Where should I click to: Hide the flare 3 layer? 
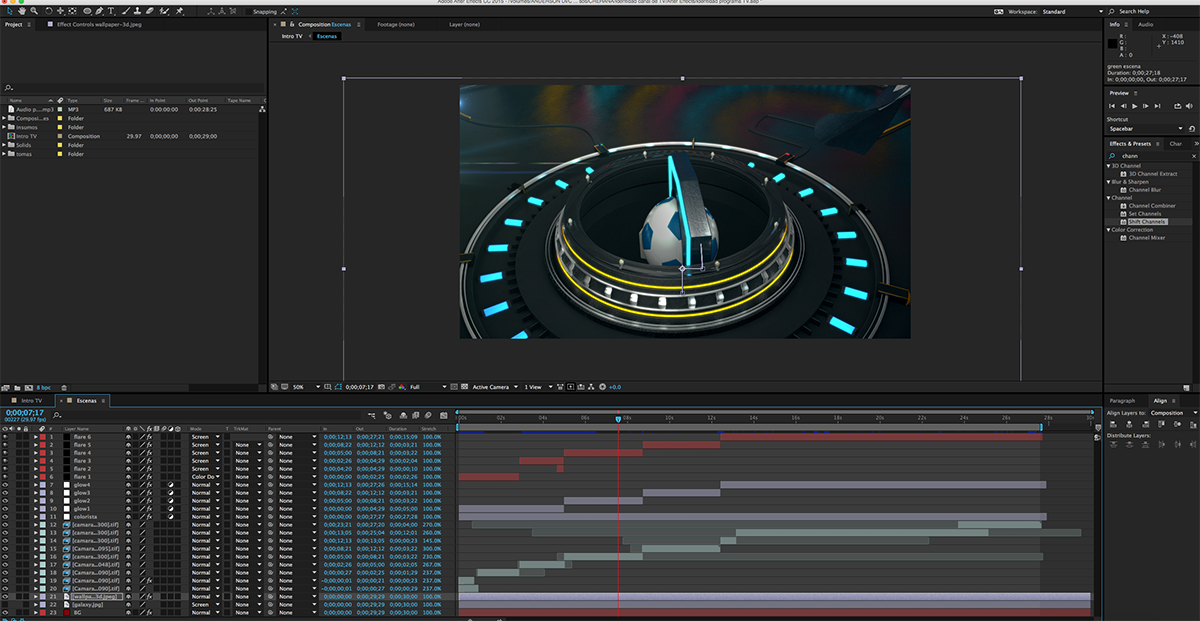point(5,461)
